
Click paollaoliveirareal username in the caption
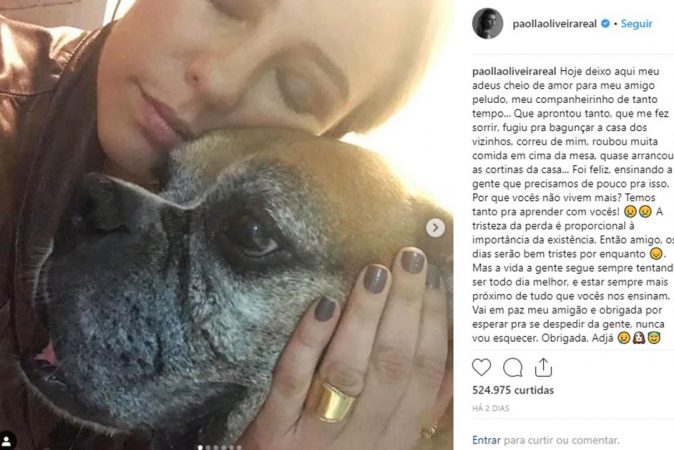[515, 71]
